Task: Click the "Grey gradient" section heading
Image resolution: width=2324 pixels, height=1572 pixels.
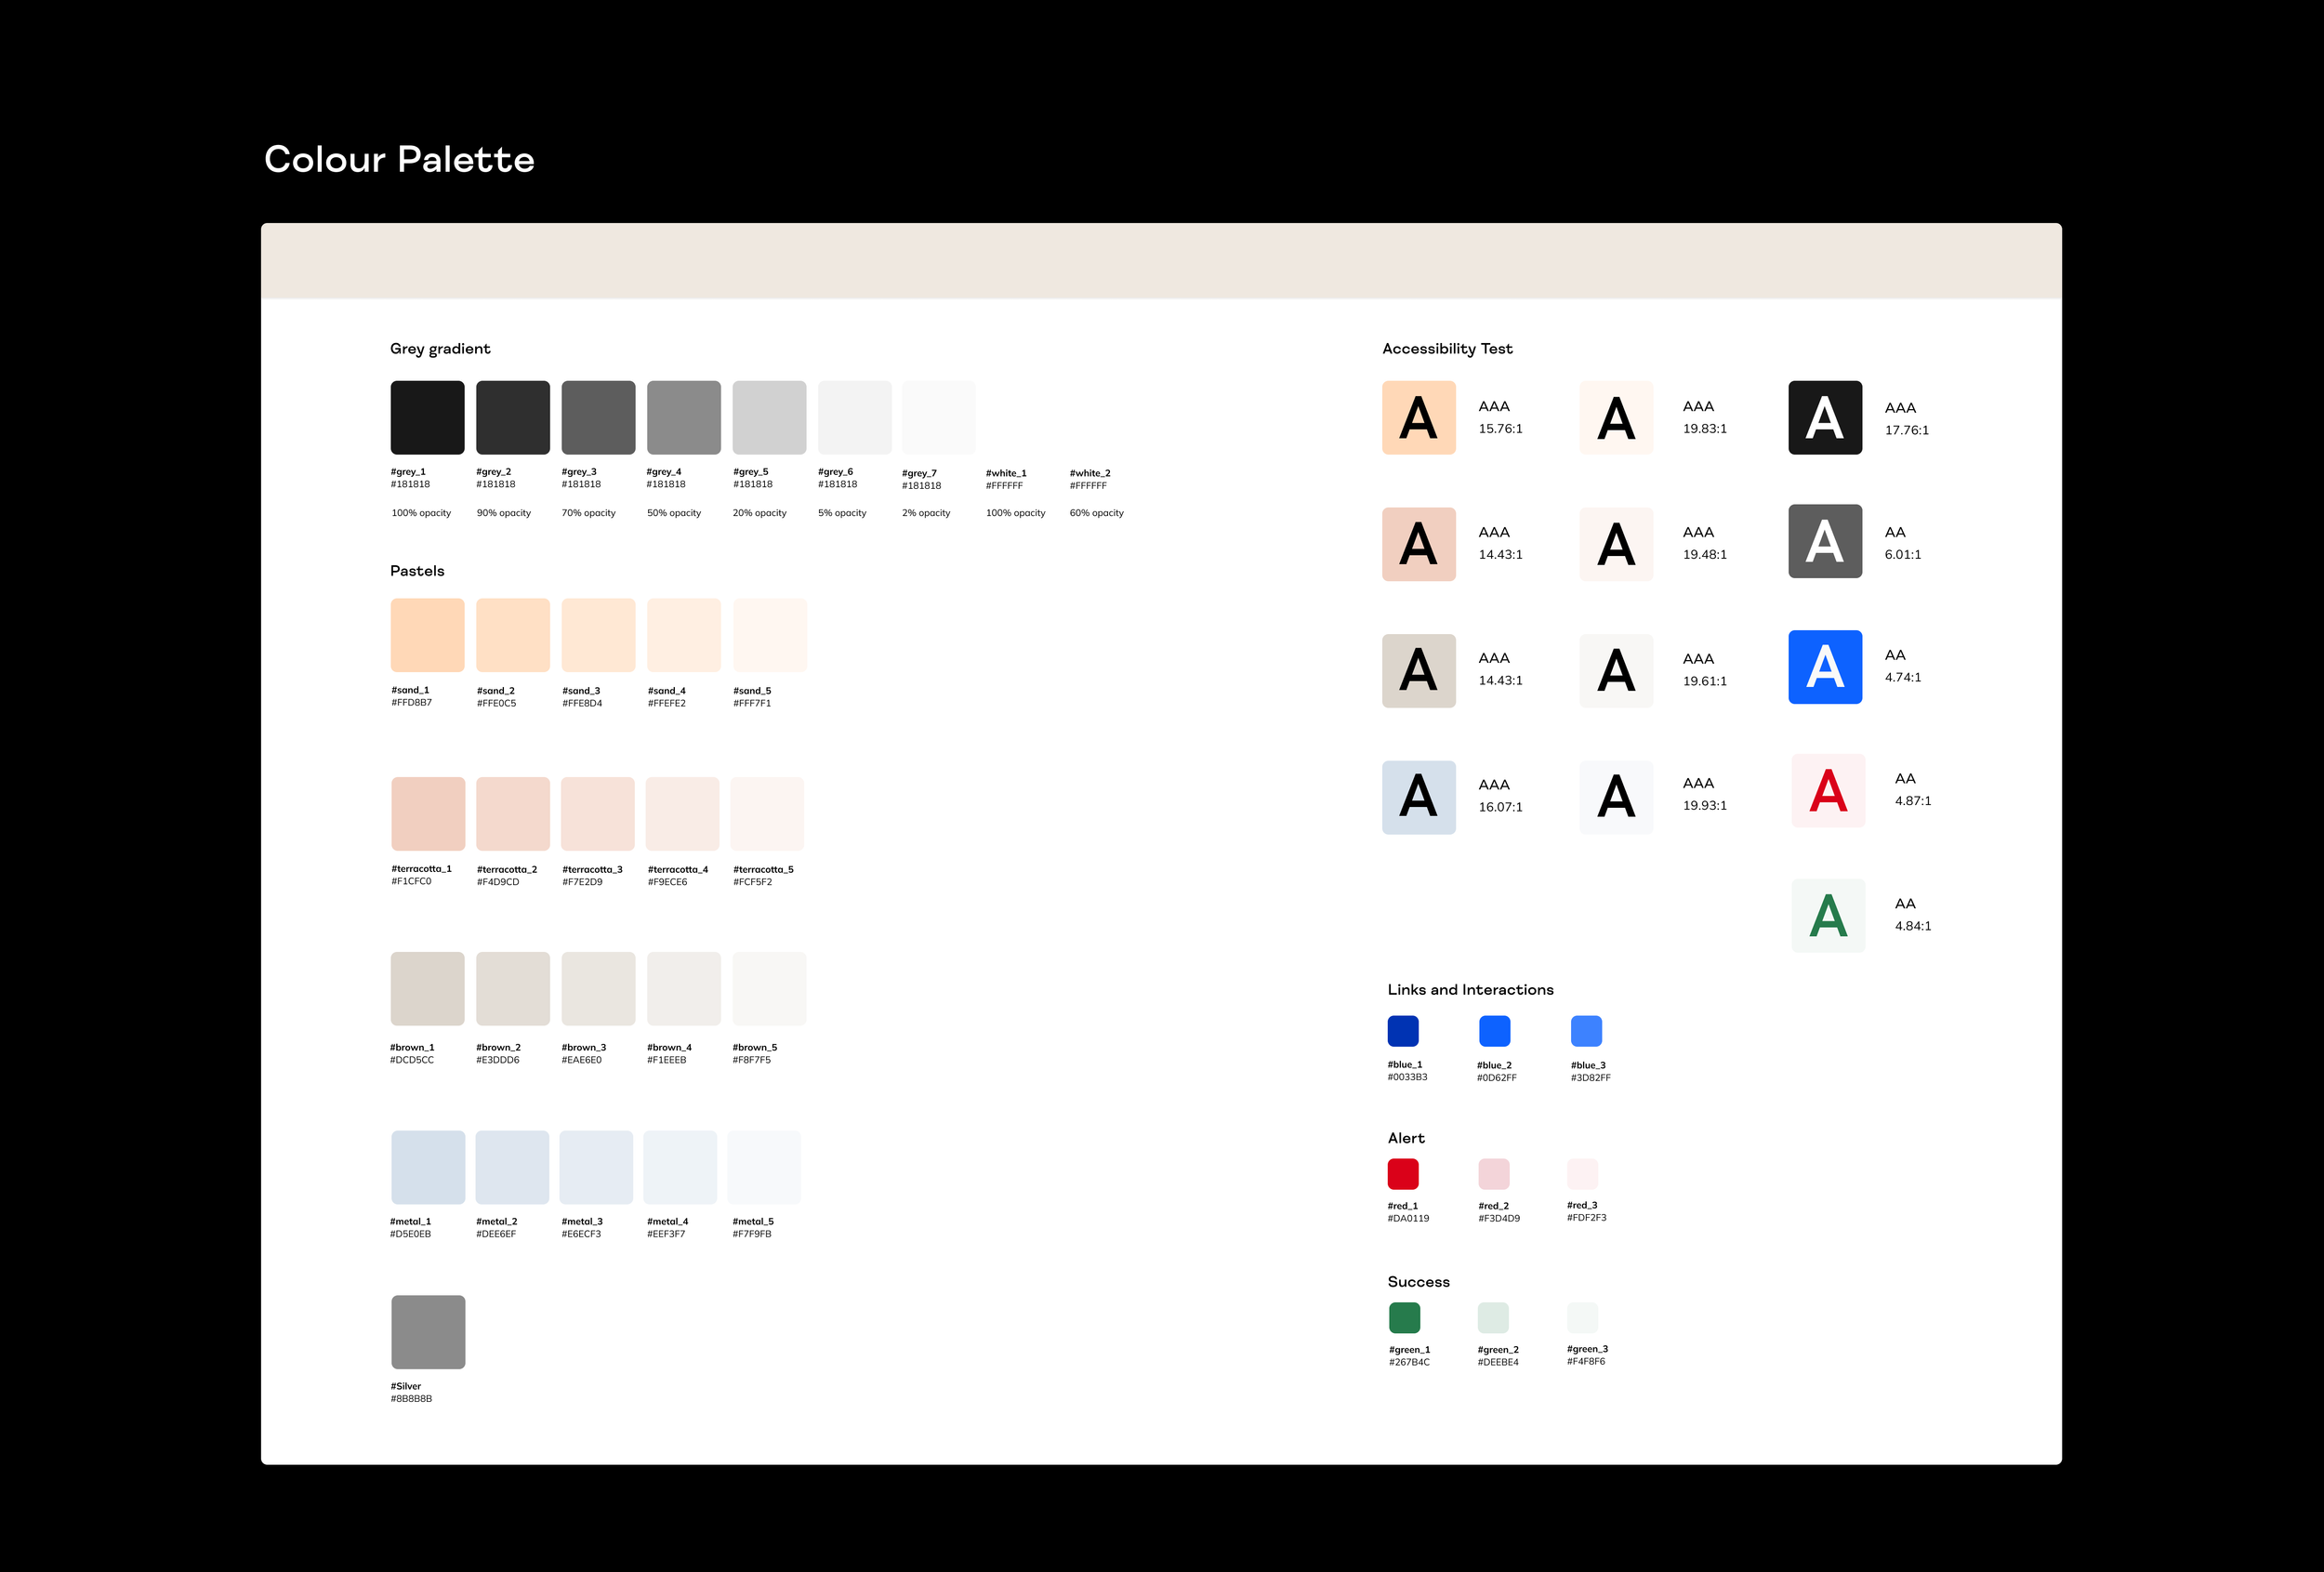Action: click(x=440, y=349)
